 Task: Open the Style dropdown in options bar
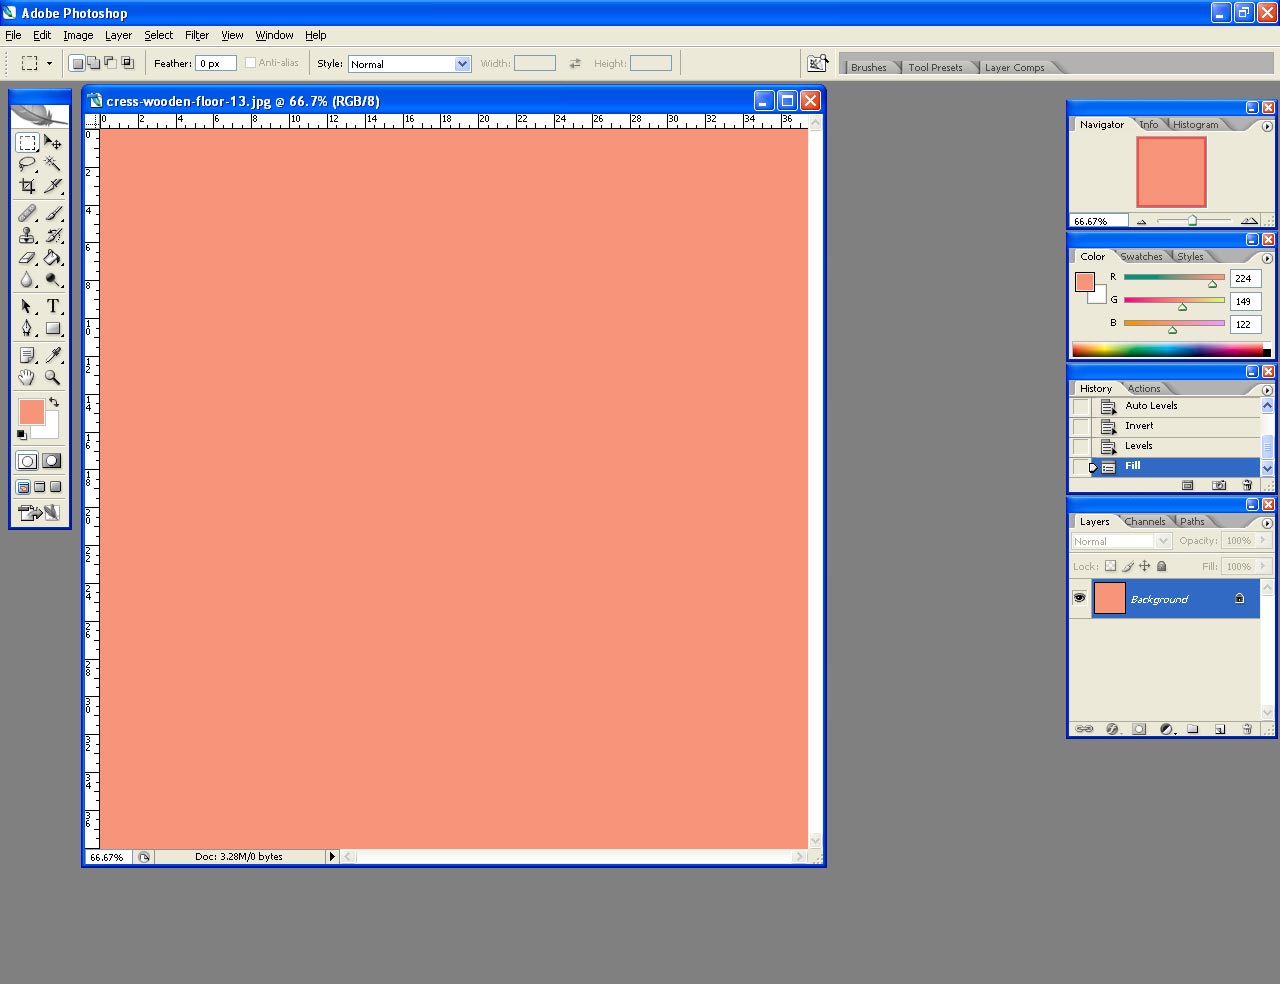click(462, 64)
